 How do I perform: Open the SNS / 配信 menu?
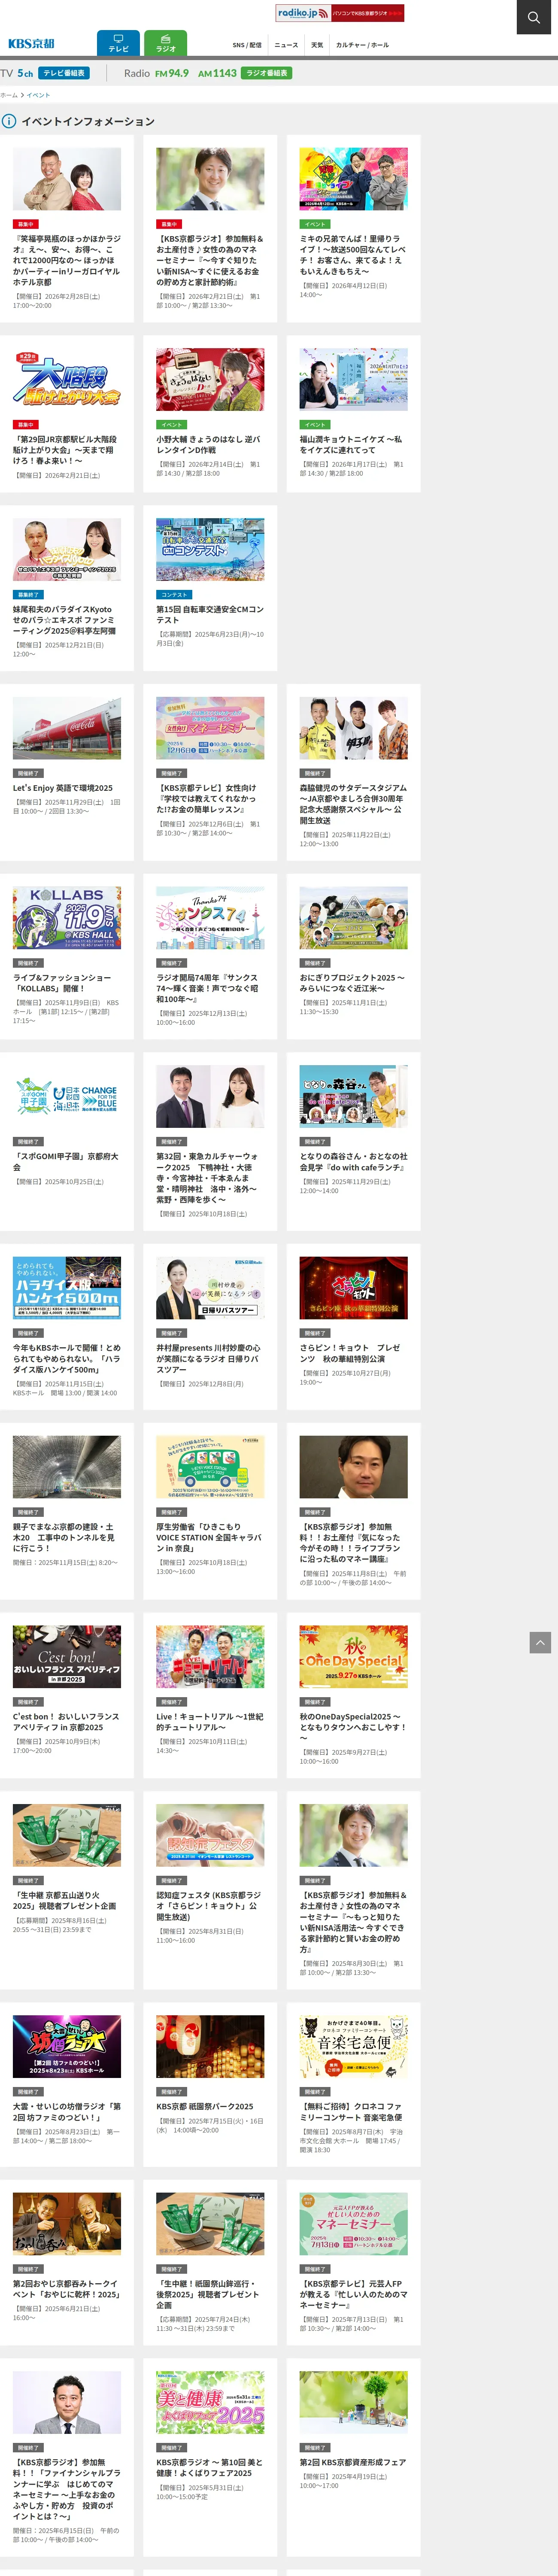247,45
